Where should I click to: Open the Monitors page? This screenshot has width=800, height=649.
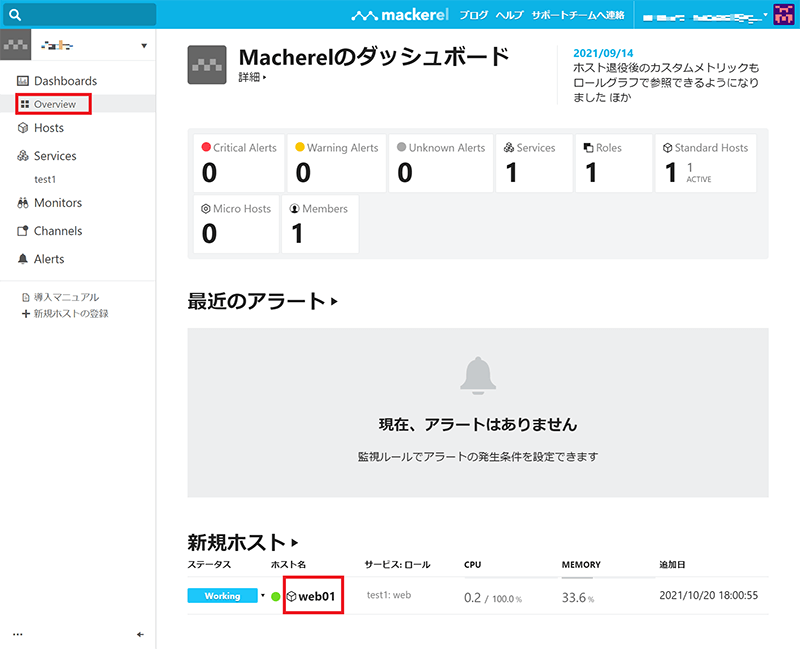point(57,203)
